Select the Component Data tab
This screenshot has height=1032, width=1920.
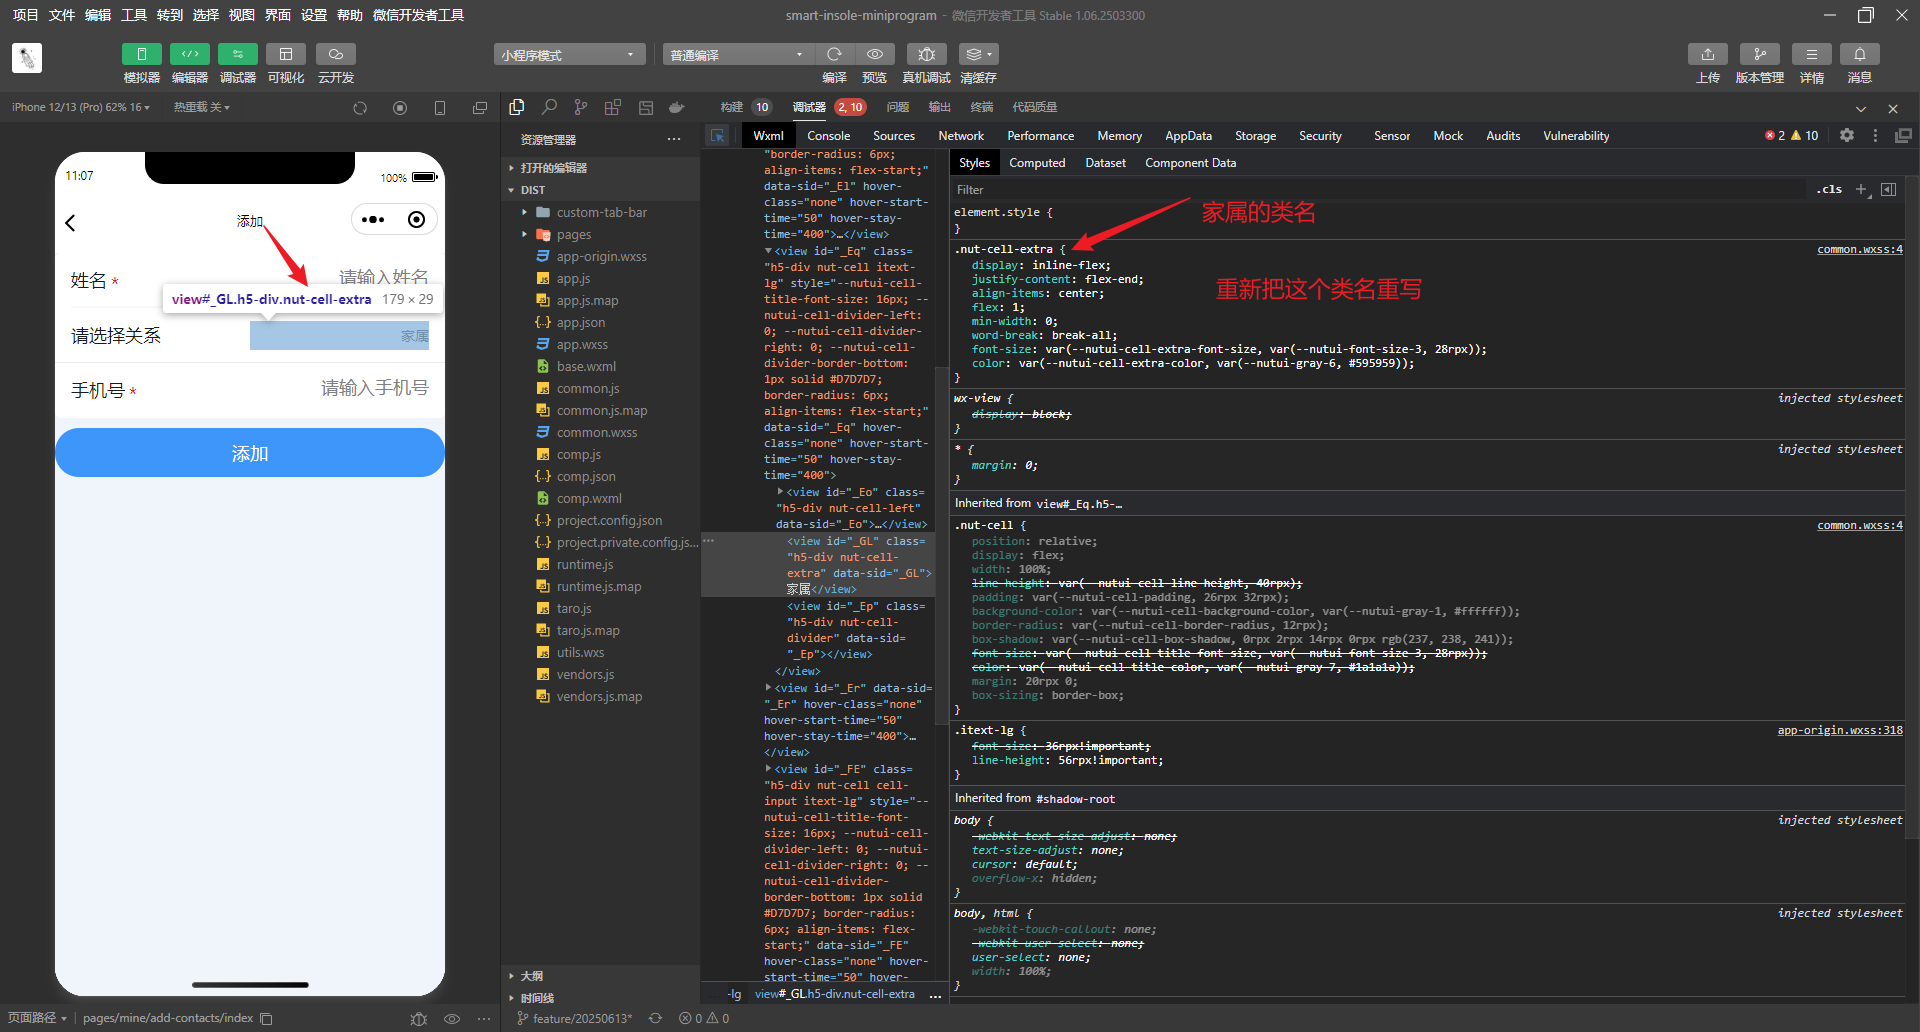point(1190,163)
